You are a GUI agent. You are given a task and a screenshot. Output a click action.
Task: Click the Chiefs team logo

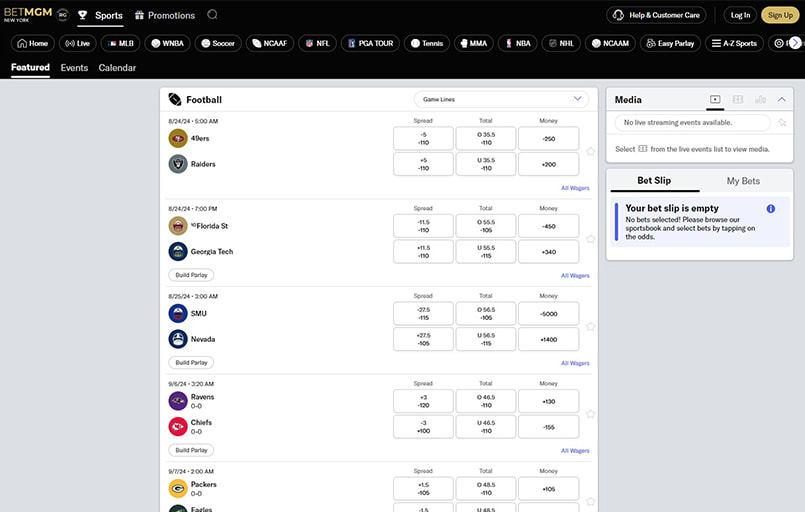coord(178,427)
